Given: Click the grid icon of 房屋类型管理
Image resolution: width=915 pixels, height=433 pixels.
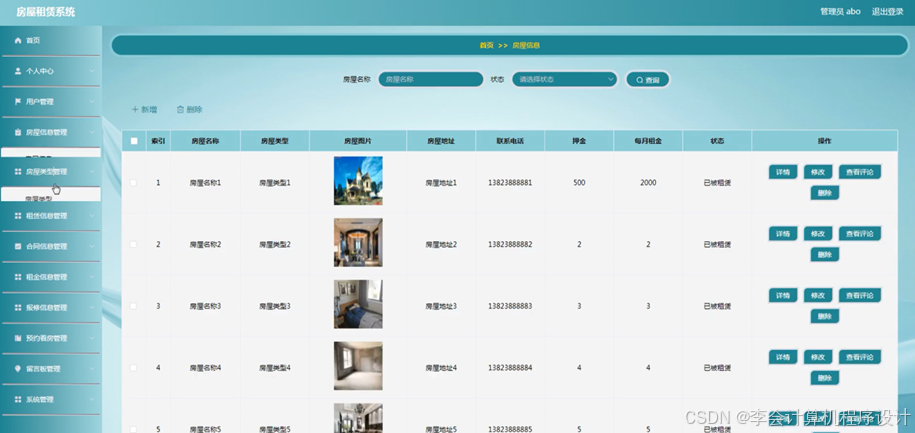Looking at the screenshot, I should 18,172.
